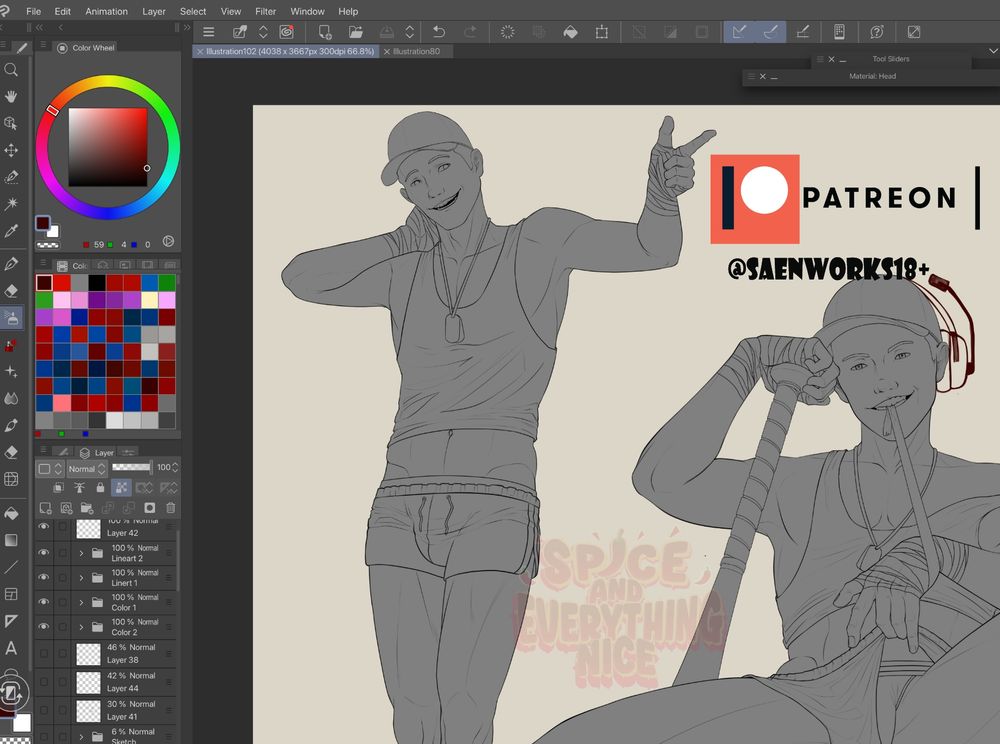This screenshot has height=744, width=1000.
Task: Select the Hand move-canvas tool
Action: pyautogui.click(x=11, y=97)
